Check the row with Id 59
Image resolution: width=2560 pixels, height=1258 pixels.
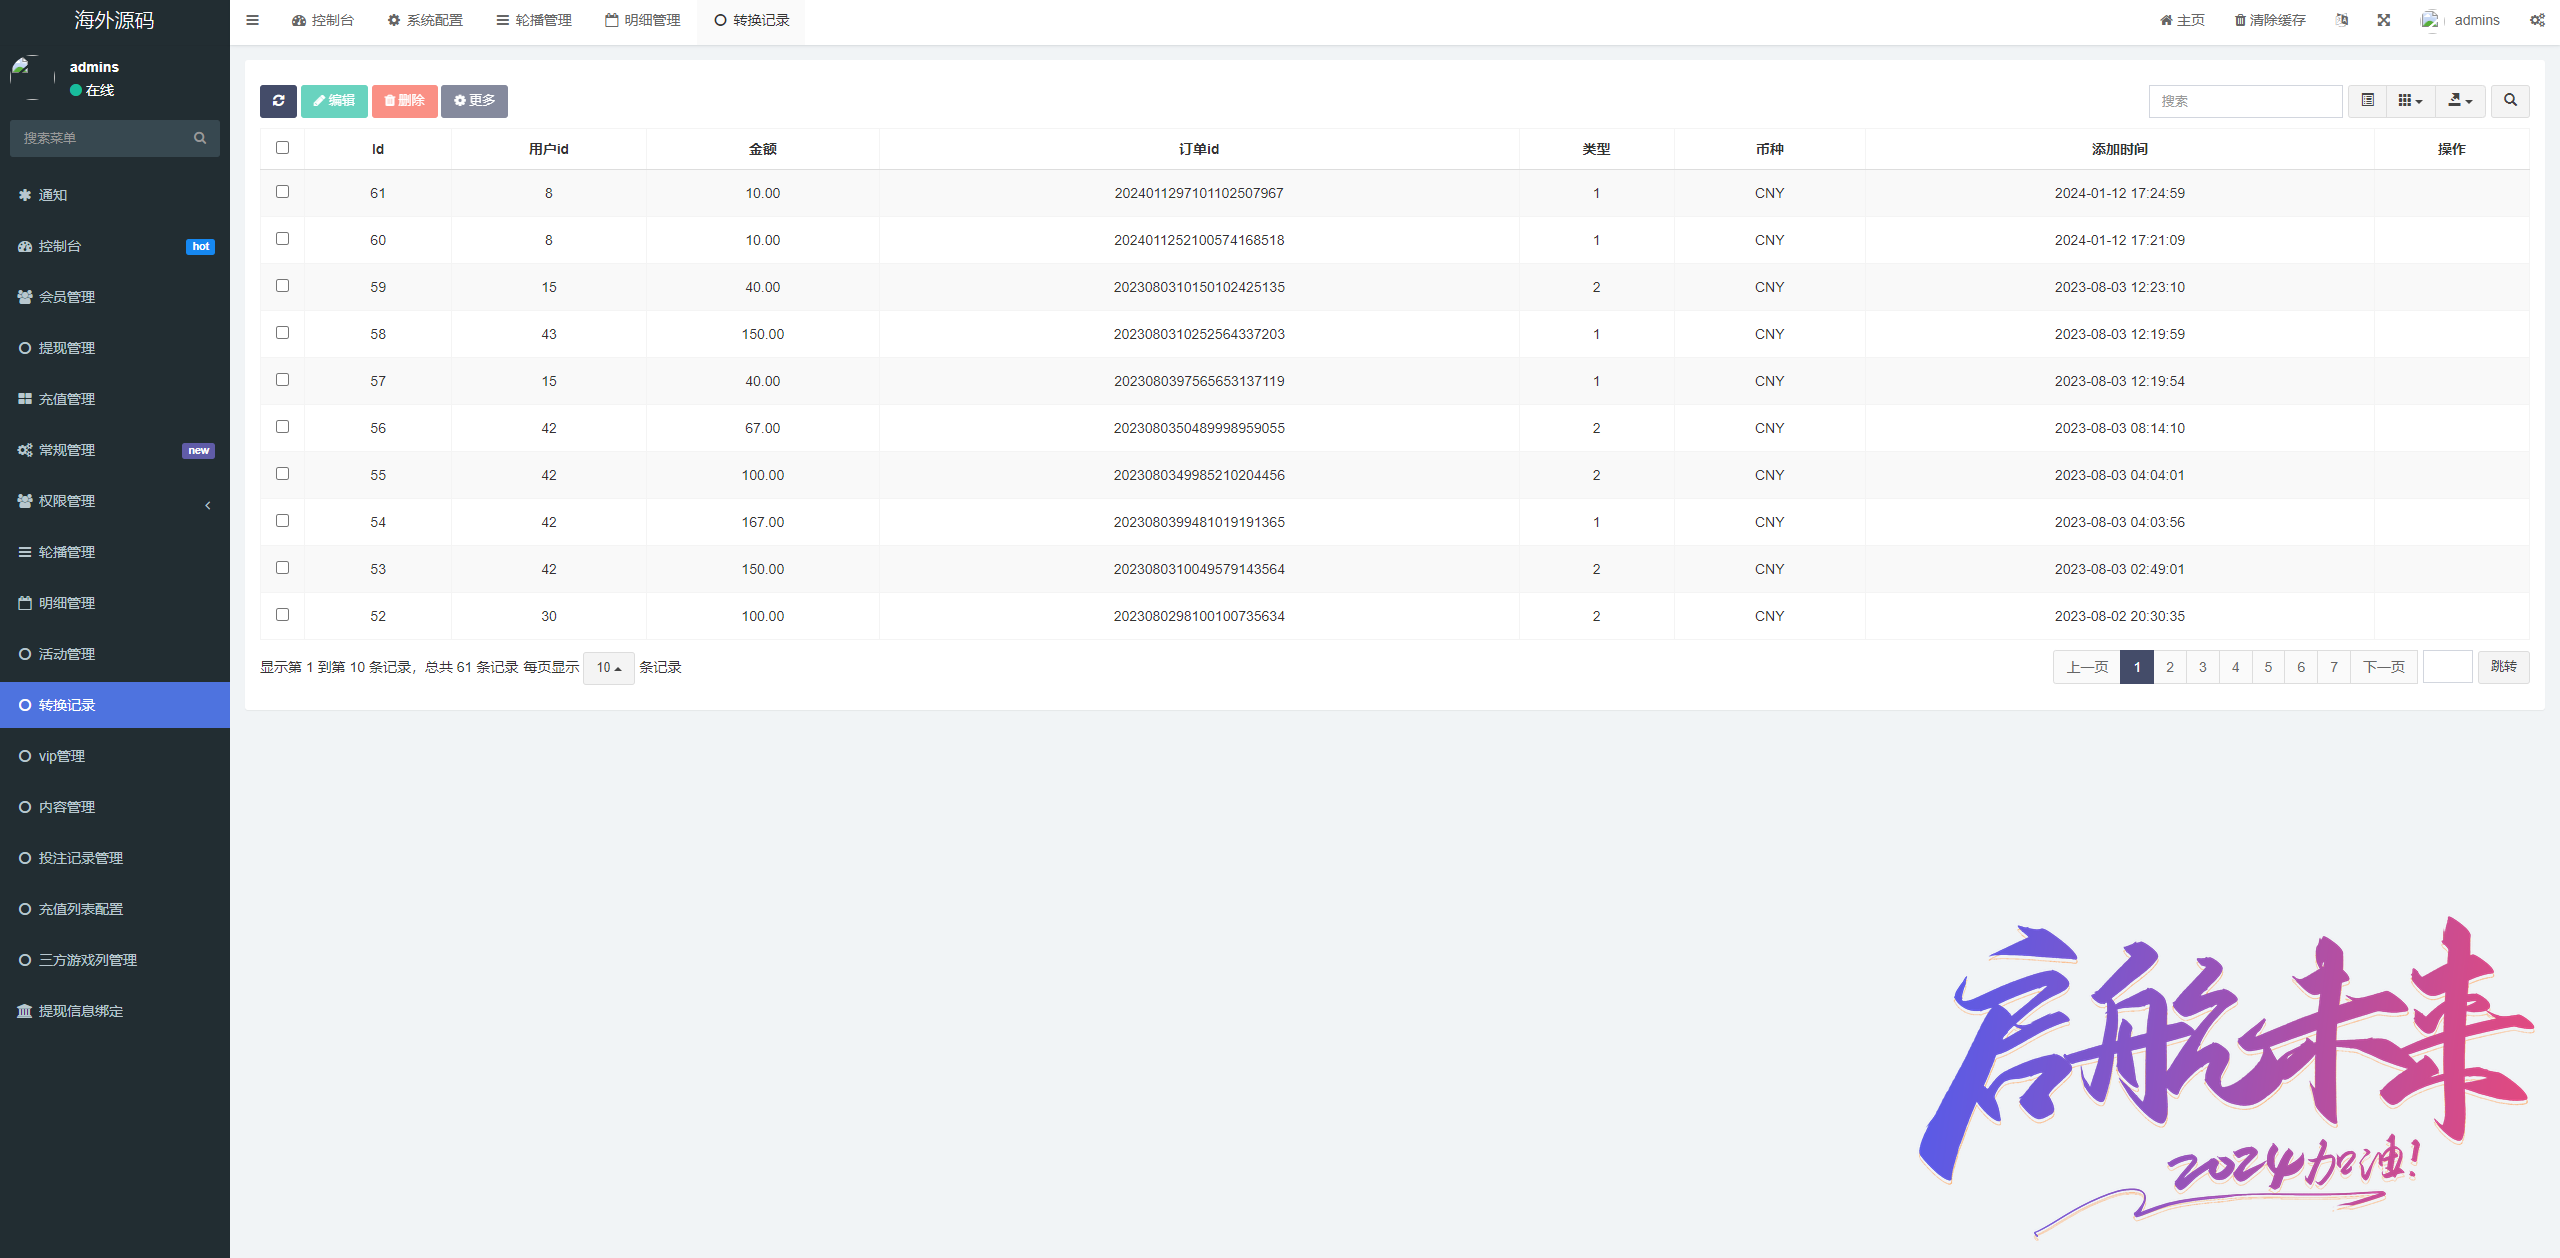tap(282, 286)
